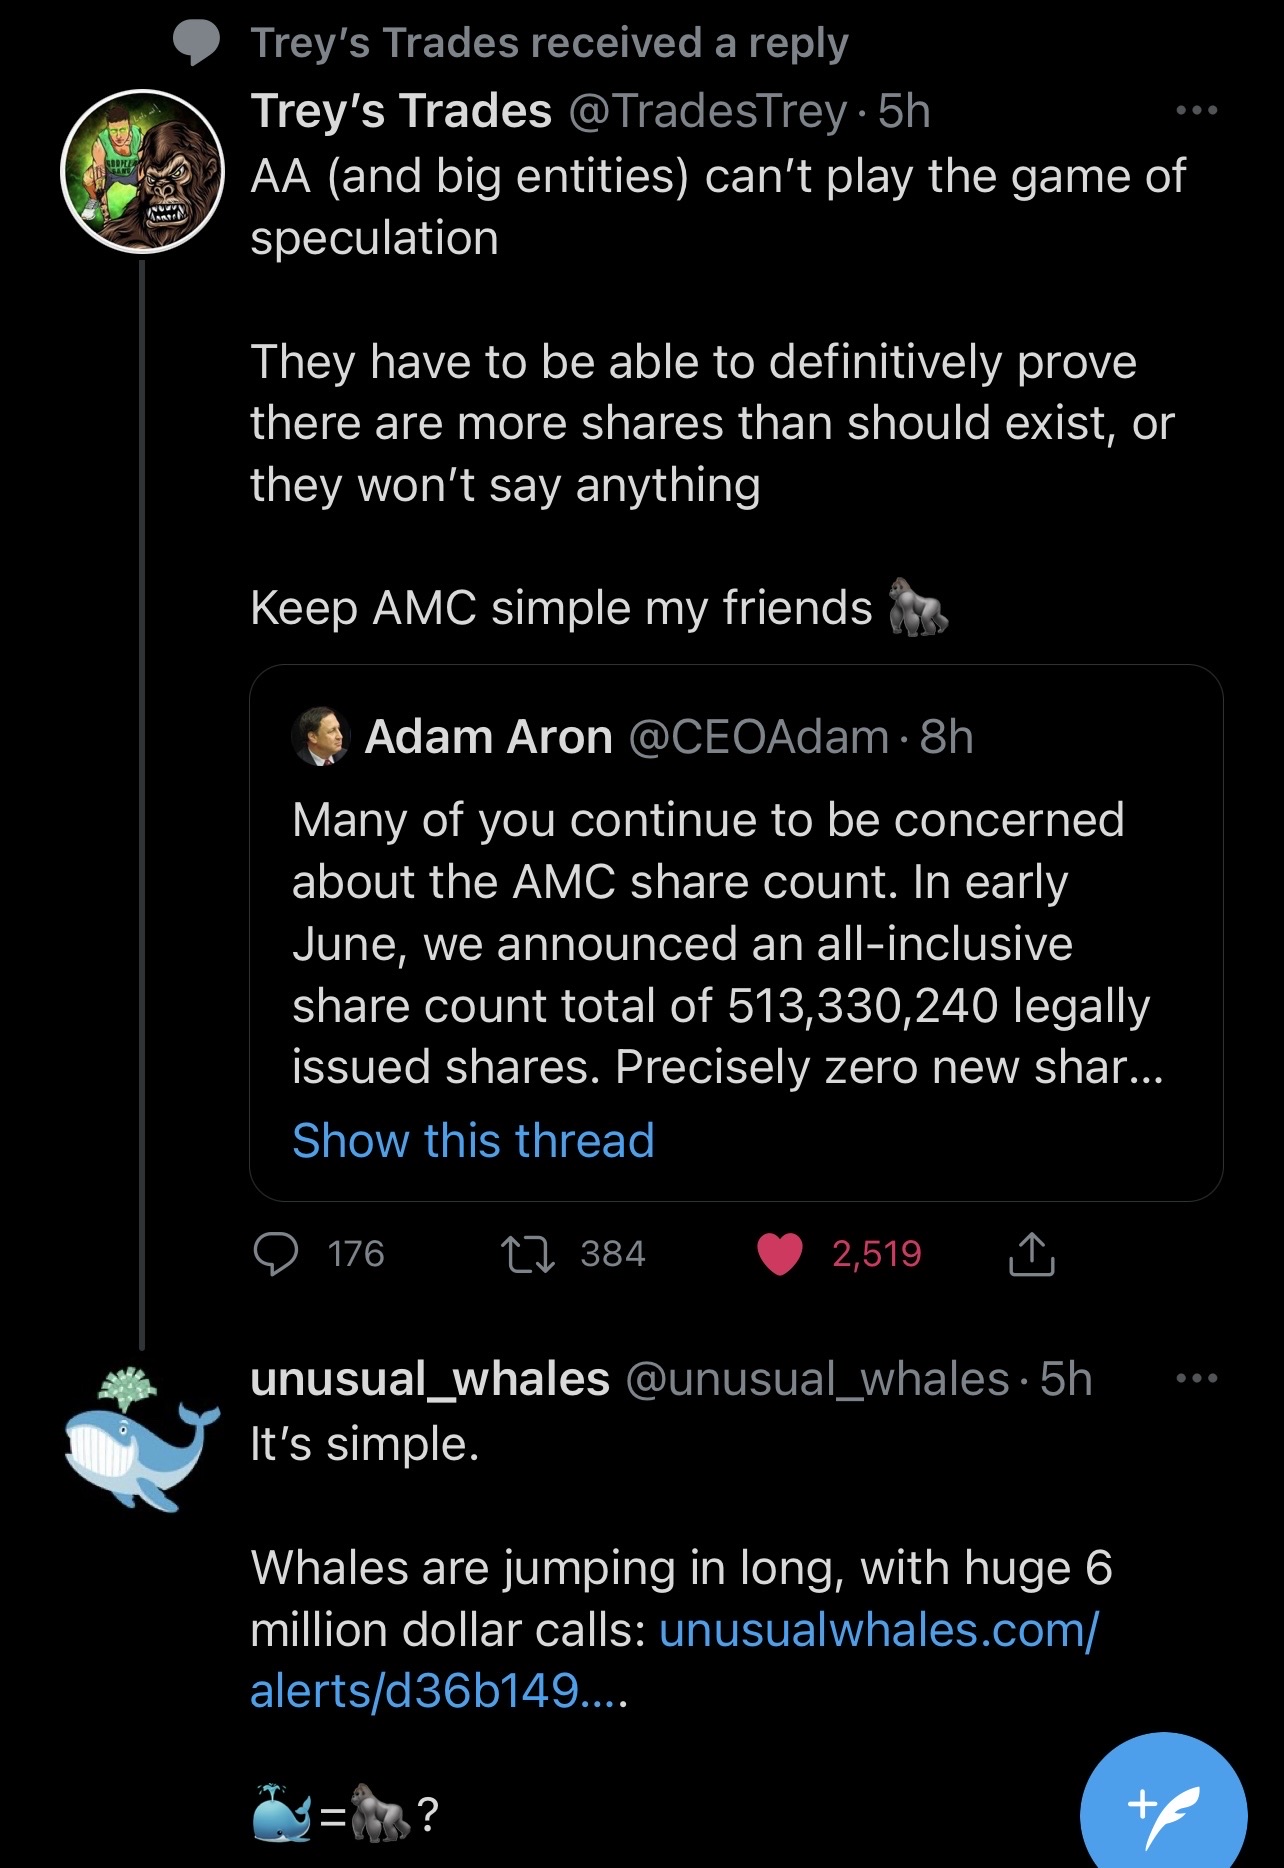Screen dimensions: 1284x1868
Task: Tap the reply bubble icon with 176
Action: 276,1254
